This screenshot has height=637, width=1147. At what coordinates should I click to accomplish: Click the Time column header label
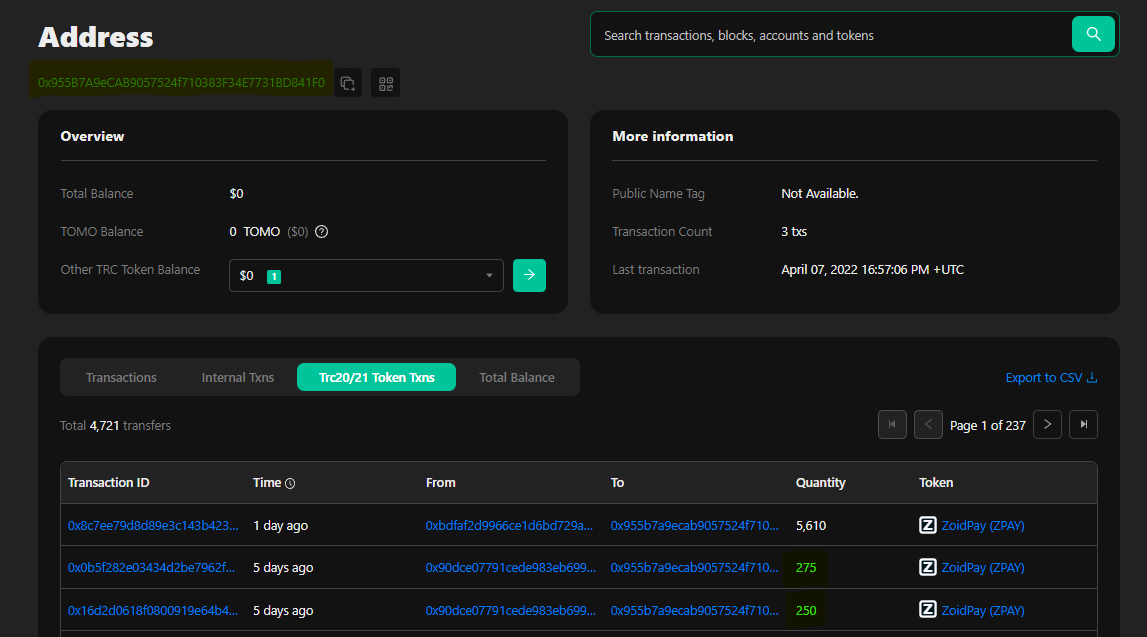point(267,483)
